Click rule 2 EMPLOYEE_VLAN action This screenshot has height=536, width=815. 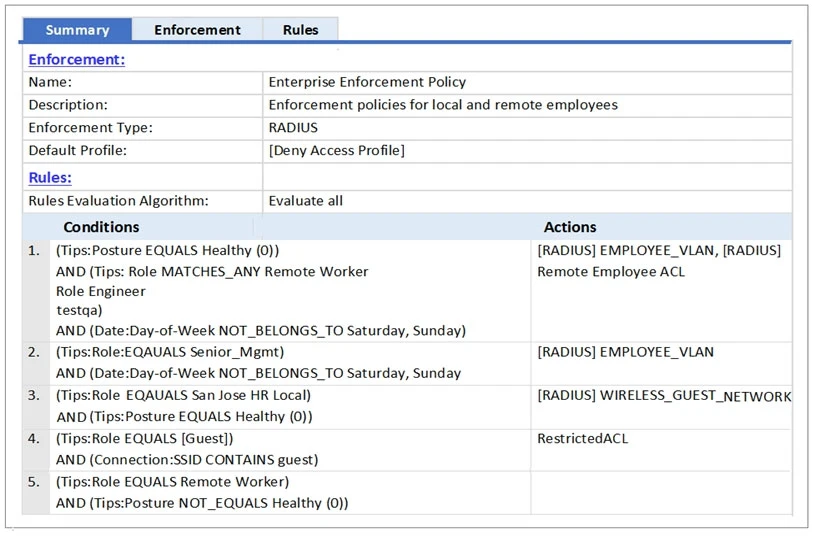pos(625,352)
